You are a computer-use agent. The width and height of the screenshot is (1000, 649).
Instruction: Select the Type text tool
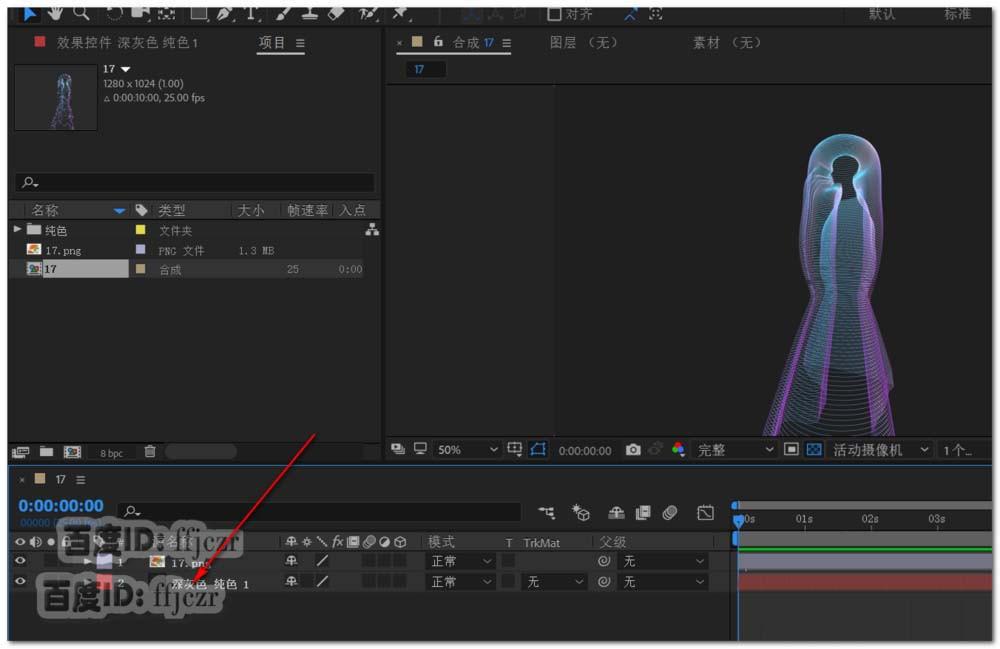(250, 13)
